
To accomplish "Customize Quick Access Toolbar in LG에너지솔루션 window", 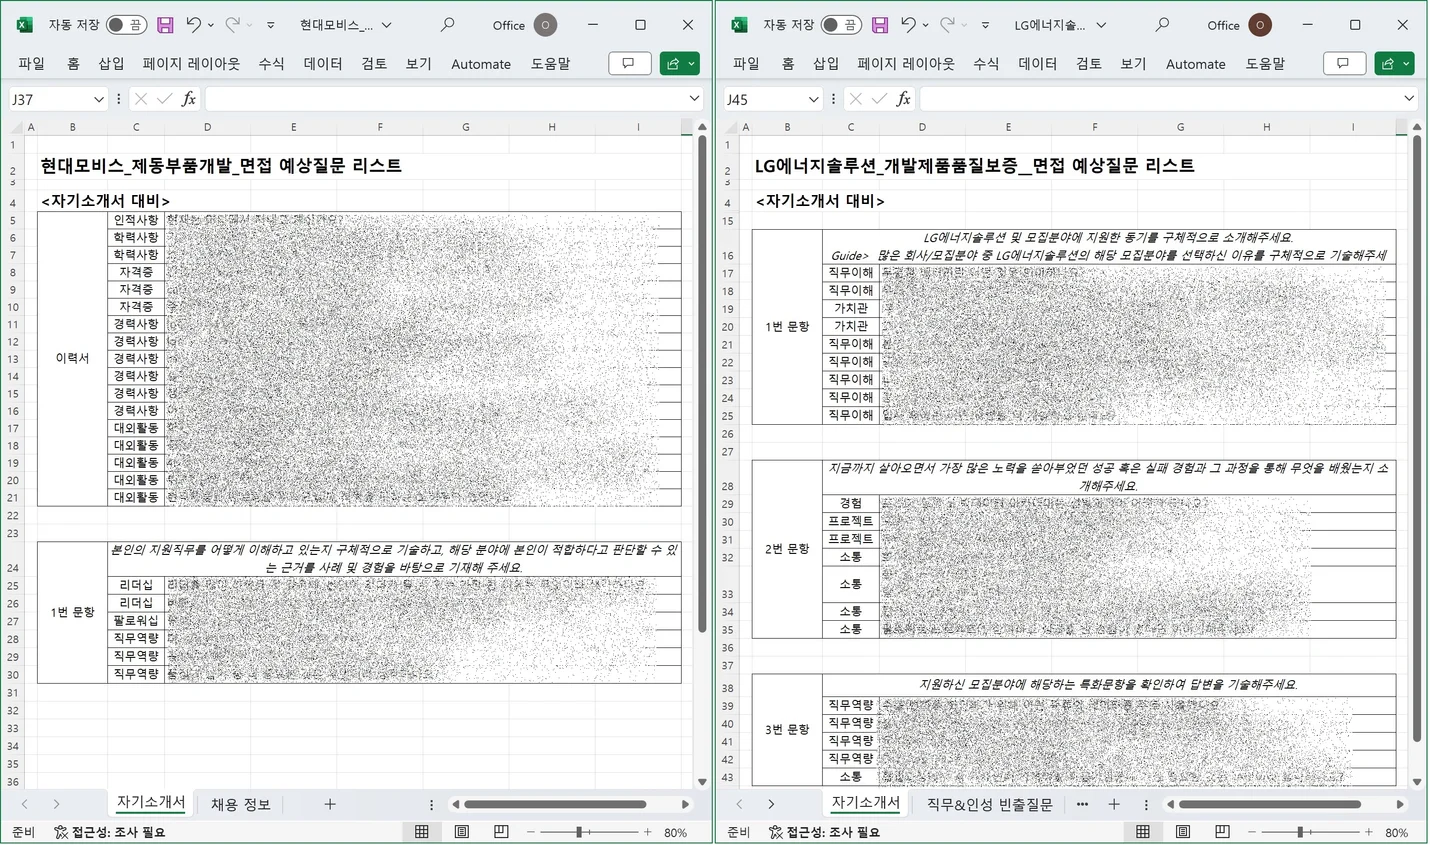I will point(985,25).
